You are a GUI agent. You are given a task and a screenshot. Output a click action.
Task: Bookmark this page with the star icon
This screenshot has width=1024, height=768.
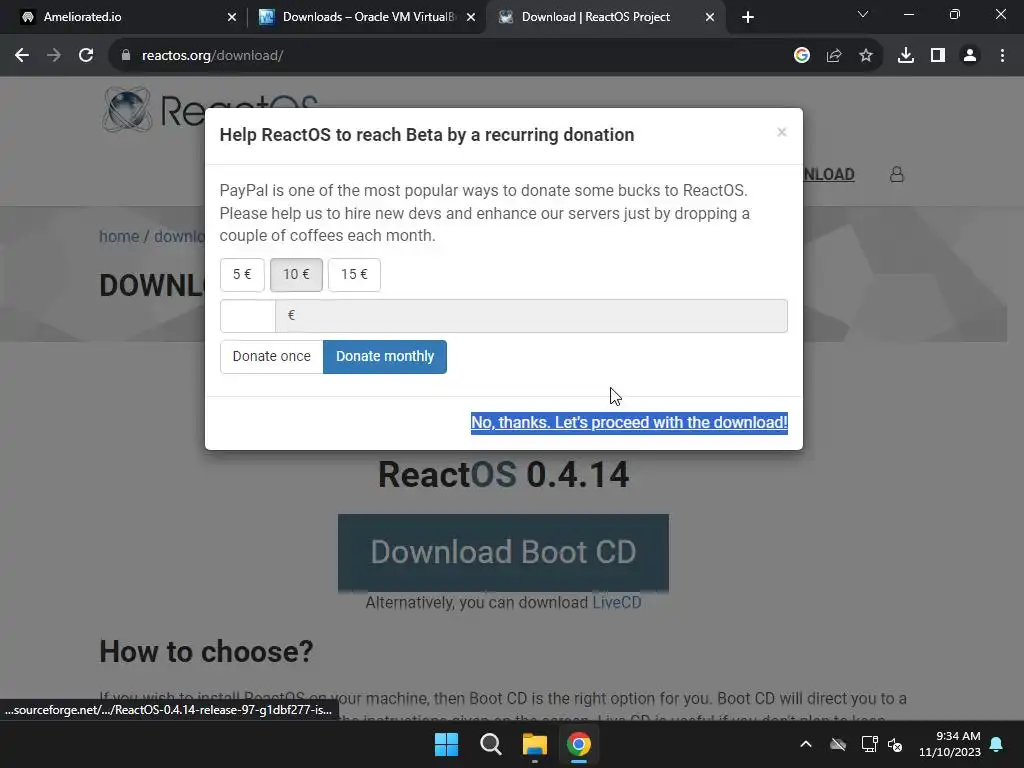click(x=866, y=56)
